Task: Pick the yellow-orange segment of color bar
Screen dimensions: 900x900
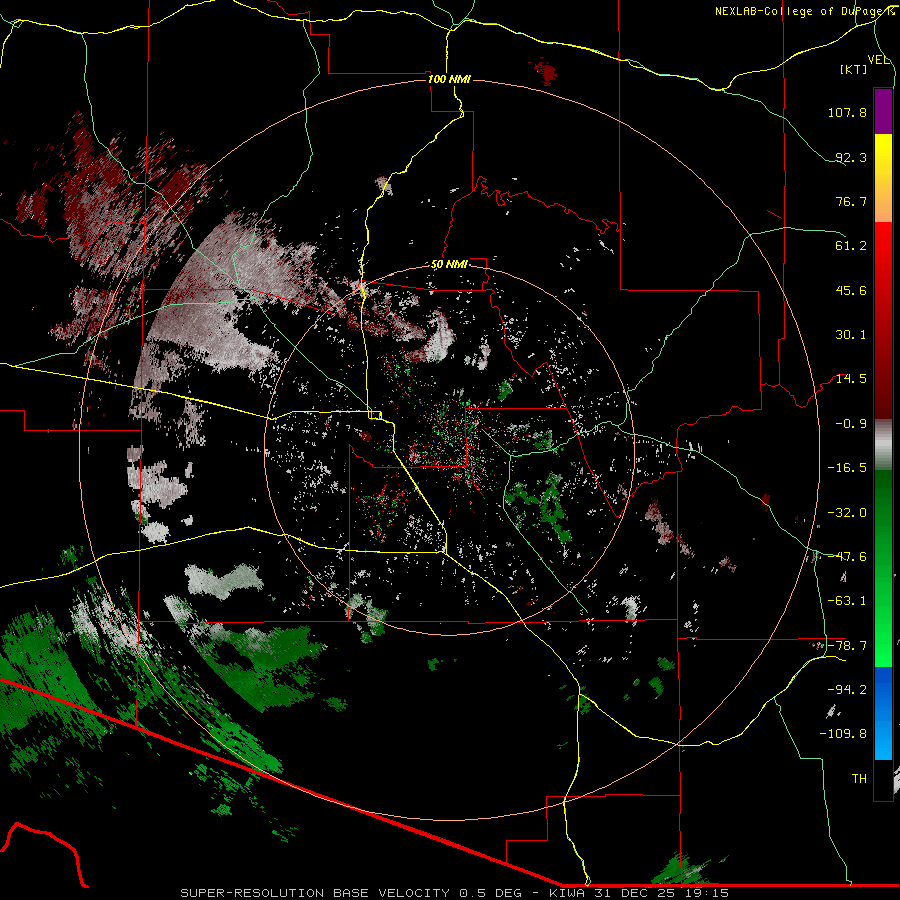Action: (x=883, y=178)
